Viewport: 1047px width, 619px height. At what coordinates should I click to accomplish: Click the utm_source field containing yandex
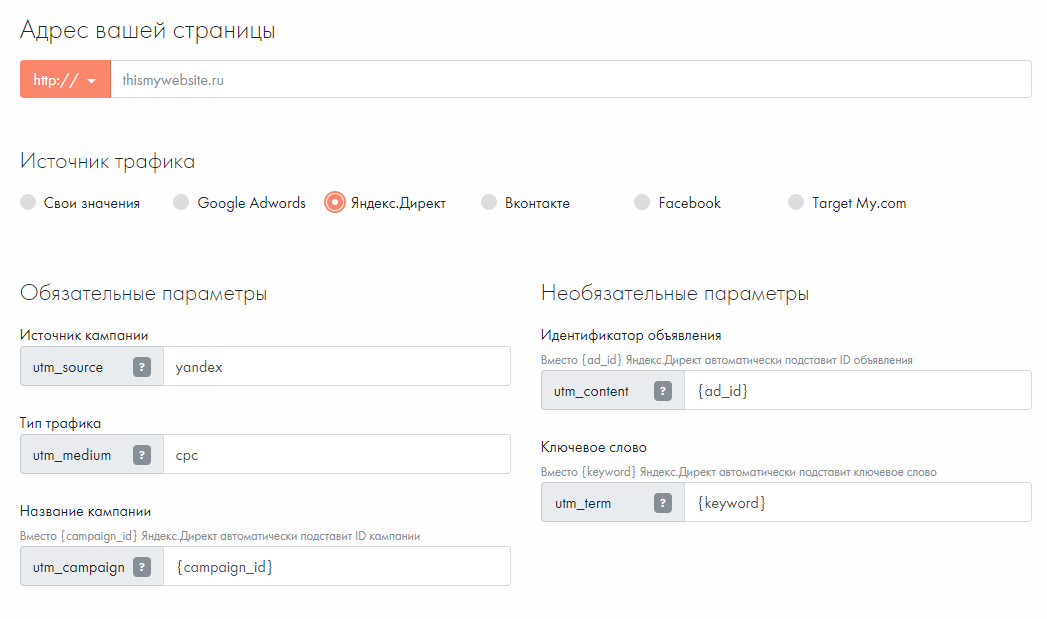coord(337,367)
